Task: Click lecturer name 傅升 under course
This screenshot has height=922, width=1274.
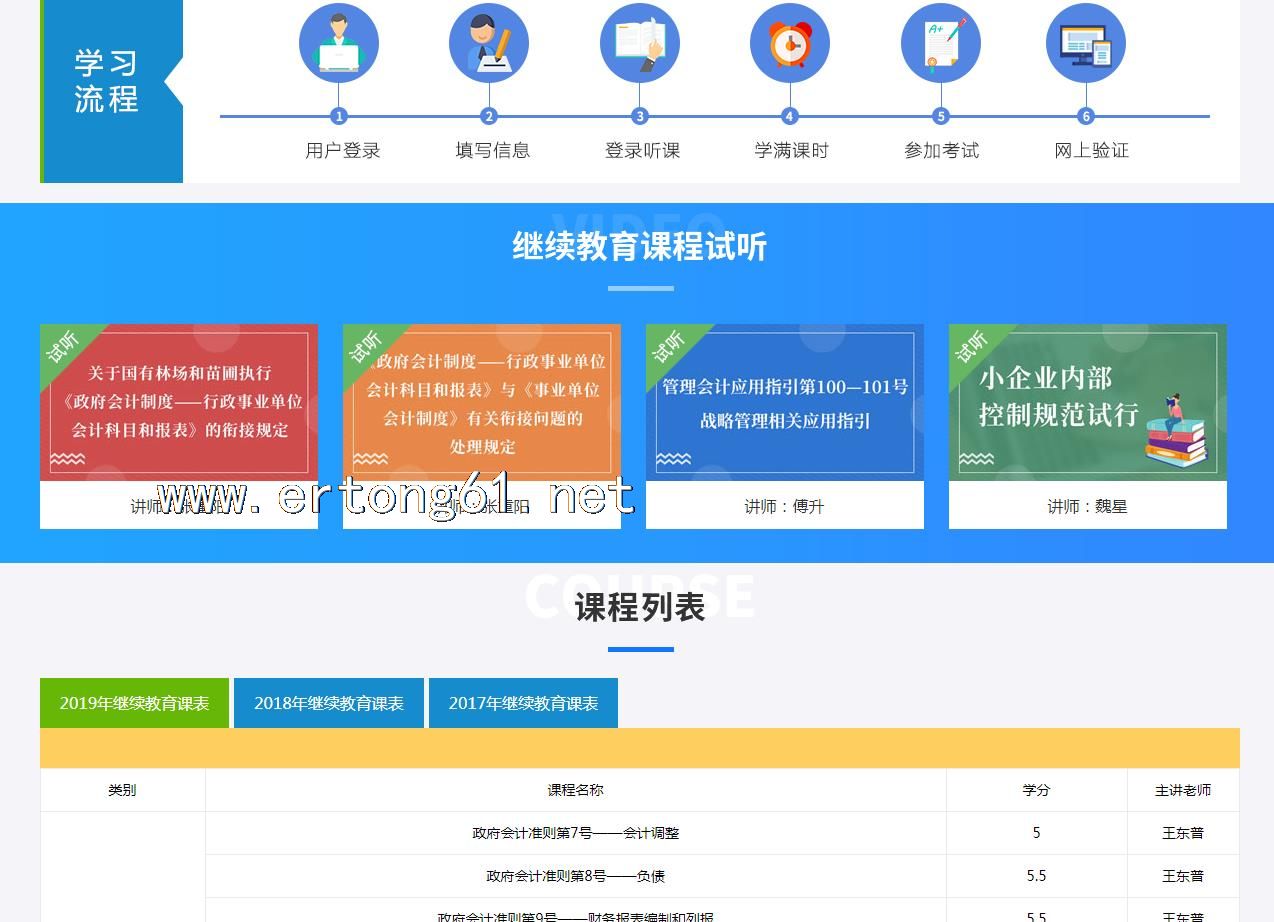Action: point(784,506)
